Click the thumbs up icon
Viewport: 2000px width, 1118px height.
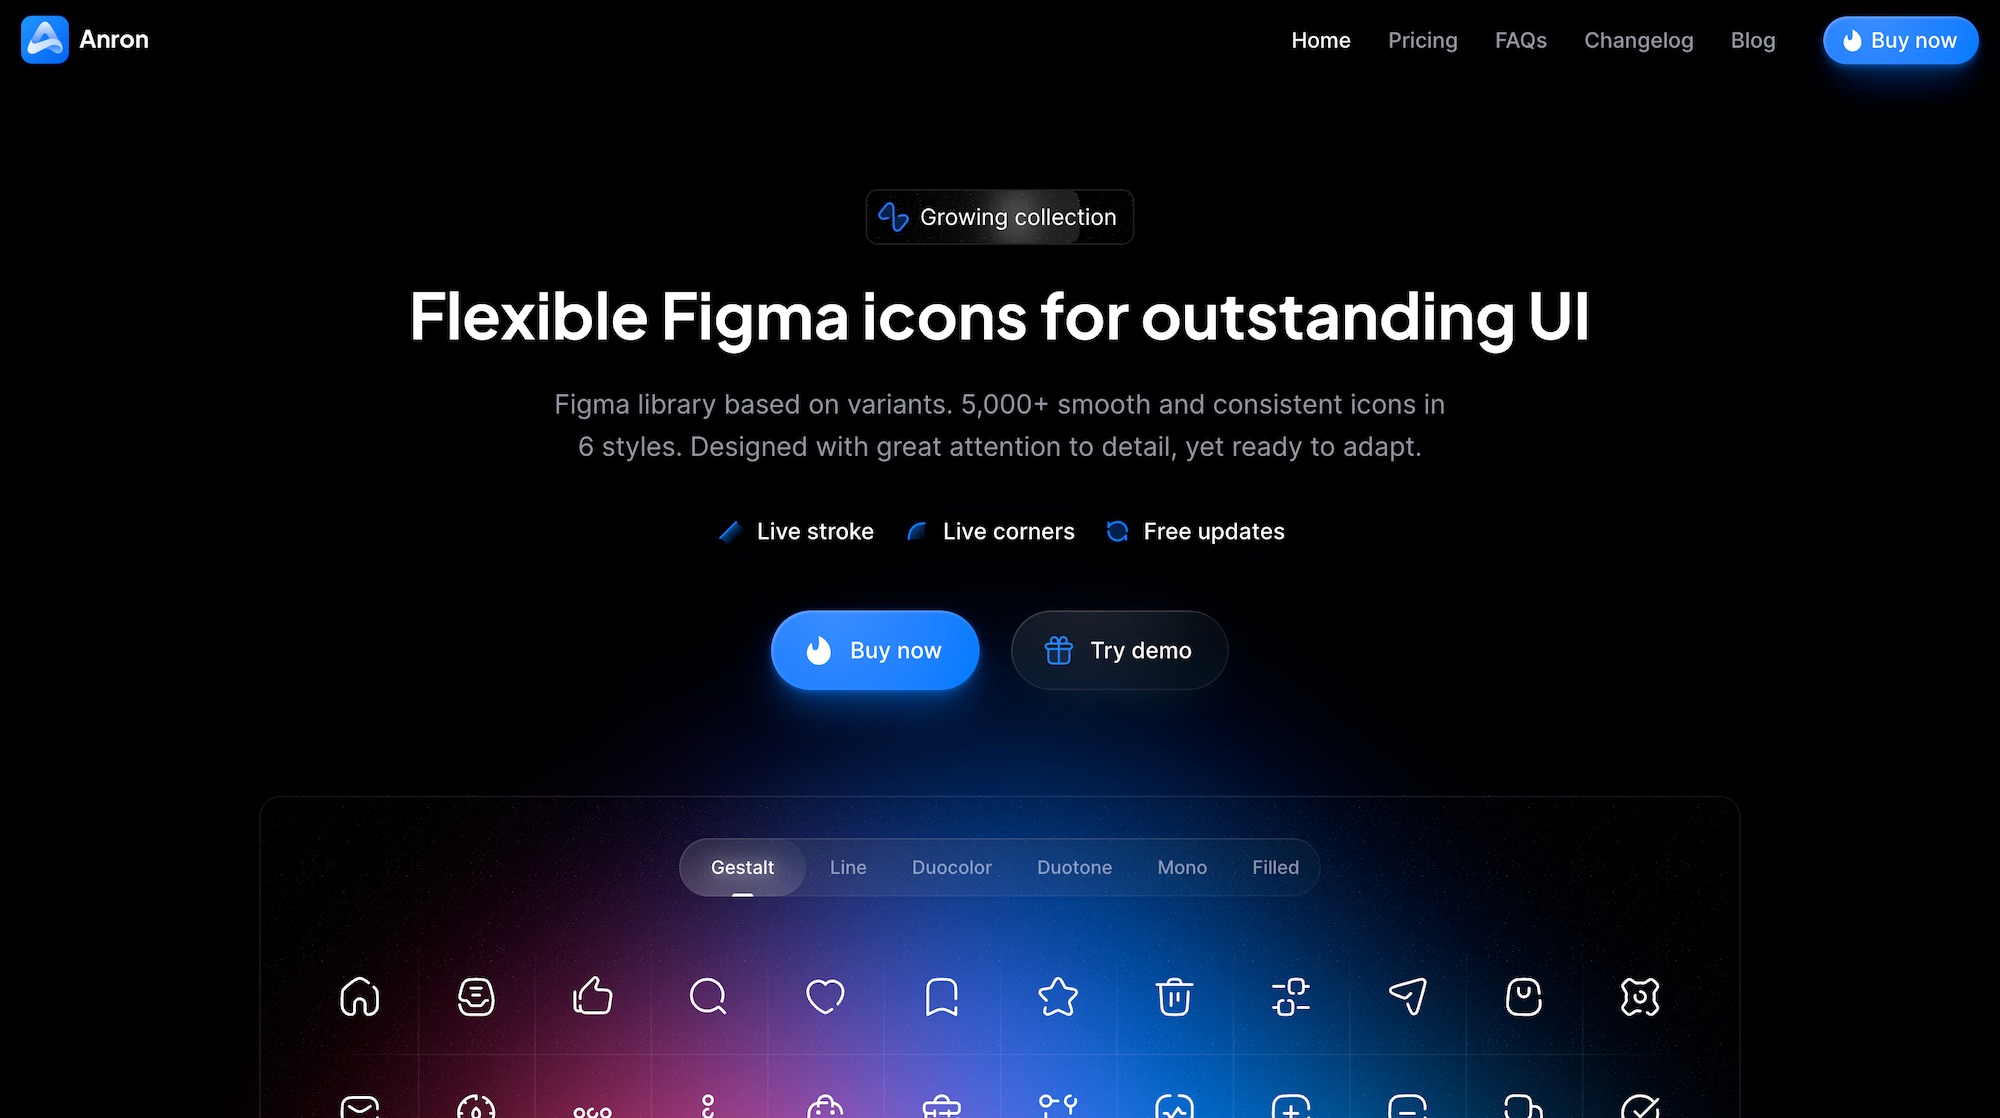tap(591, 994)
